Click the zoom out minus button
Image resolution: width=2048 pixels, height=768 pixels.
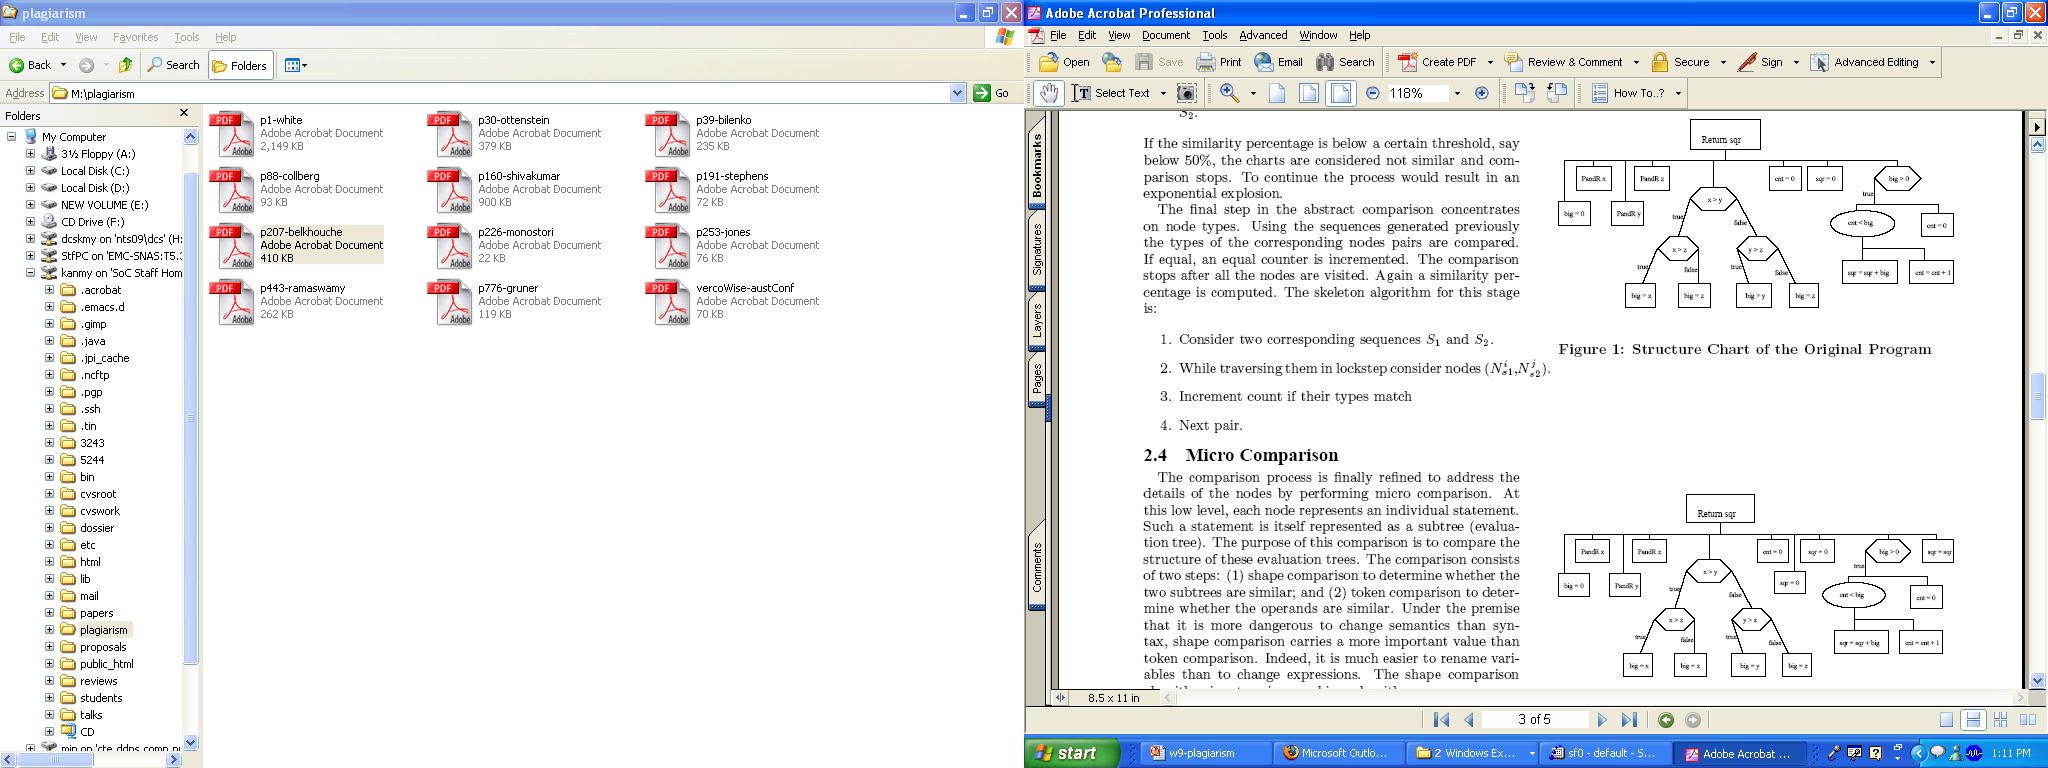(x=1373, y=93)
